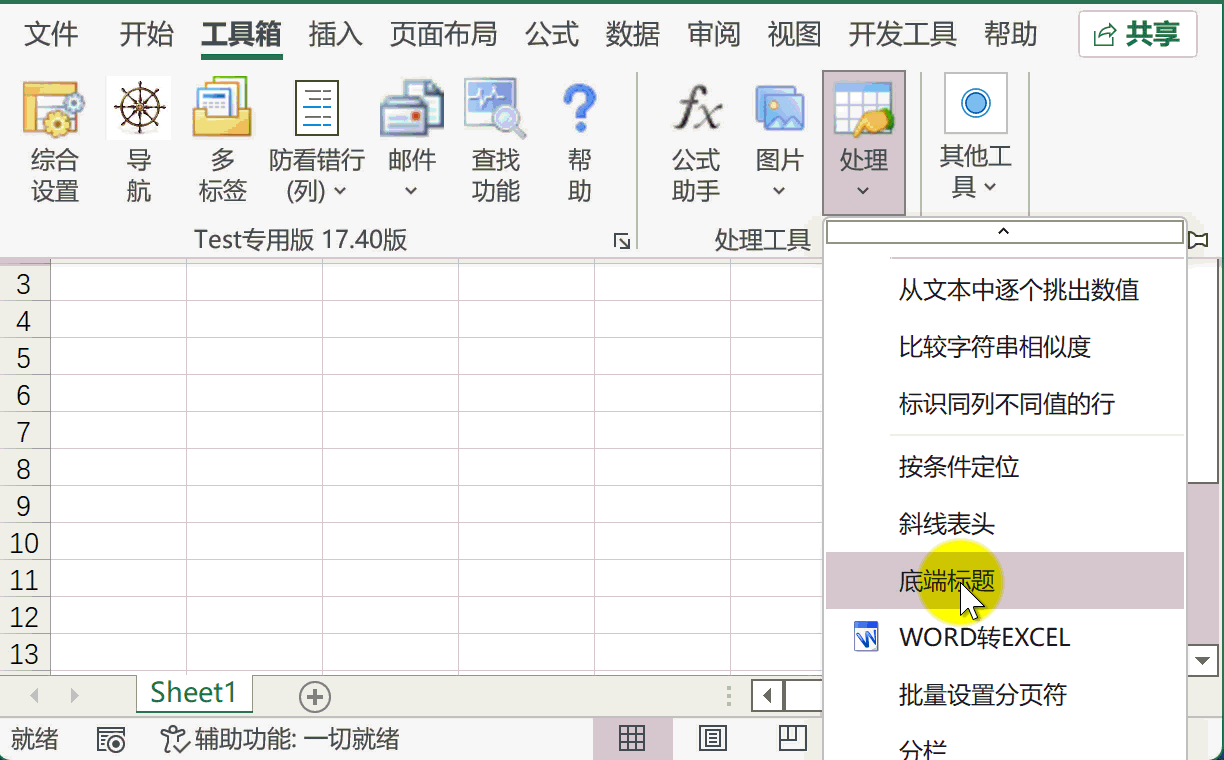1224x760 pixels.
Task: Expand the 防看错行(列) dropdown
Action: (x=317, y=175)
